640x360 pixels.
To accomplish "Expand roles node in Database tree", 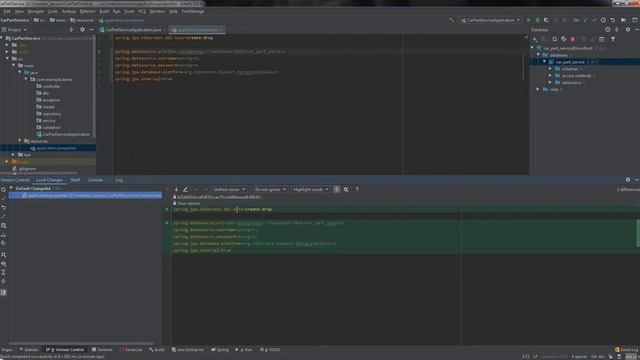I will coord(538,89).
